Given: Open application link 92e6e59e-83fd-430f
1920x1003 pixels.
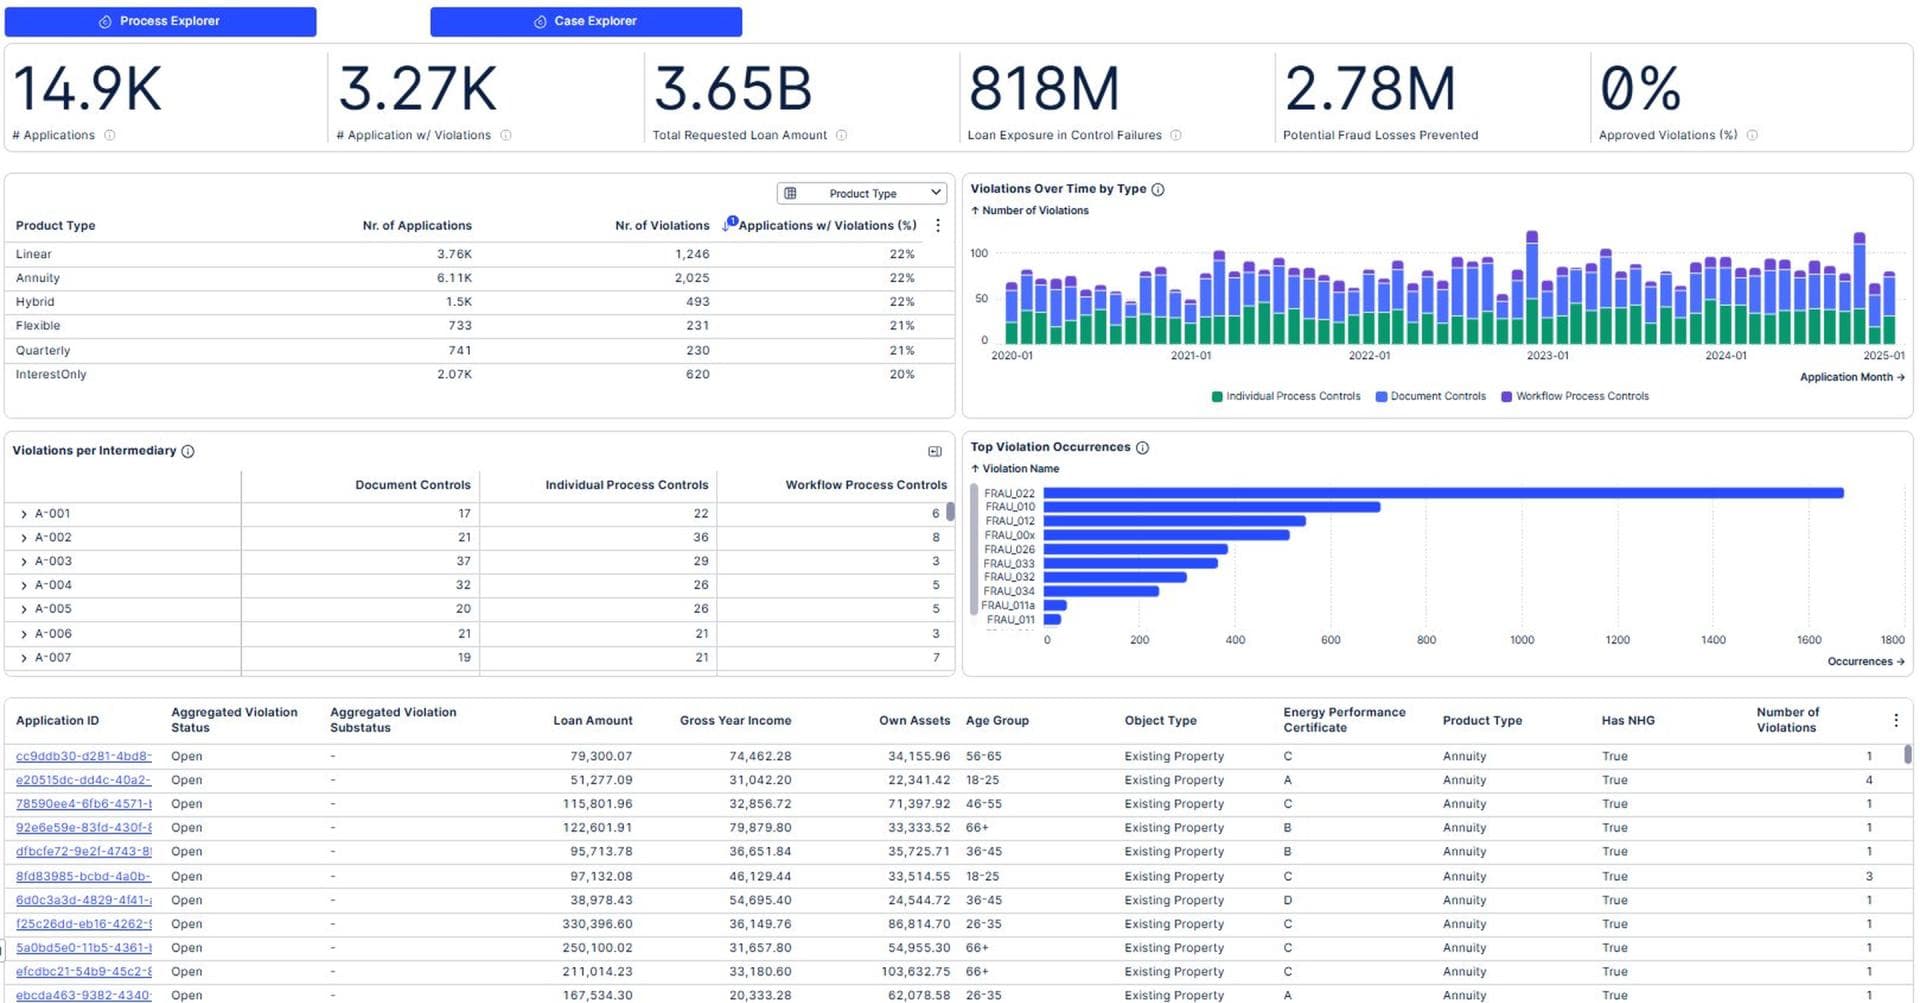Looking at the screenshot, I should click(x=84, y=828).
